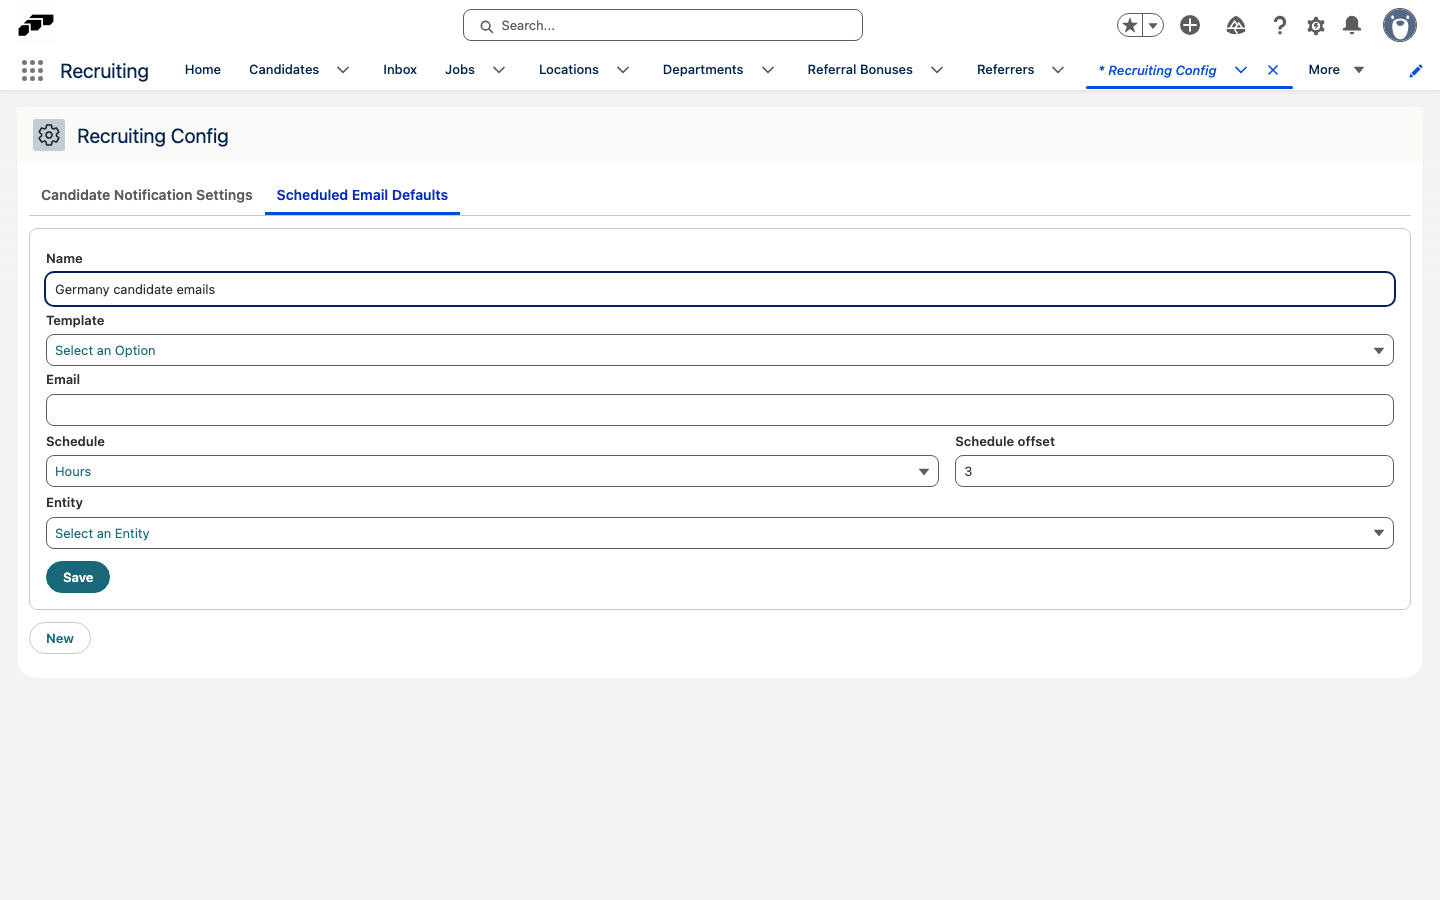Open the Inbox nav item
1440x900 pixels.
[400, 70]
